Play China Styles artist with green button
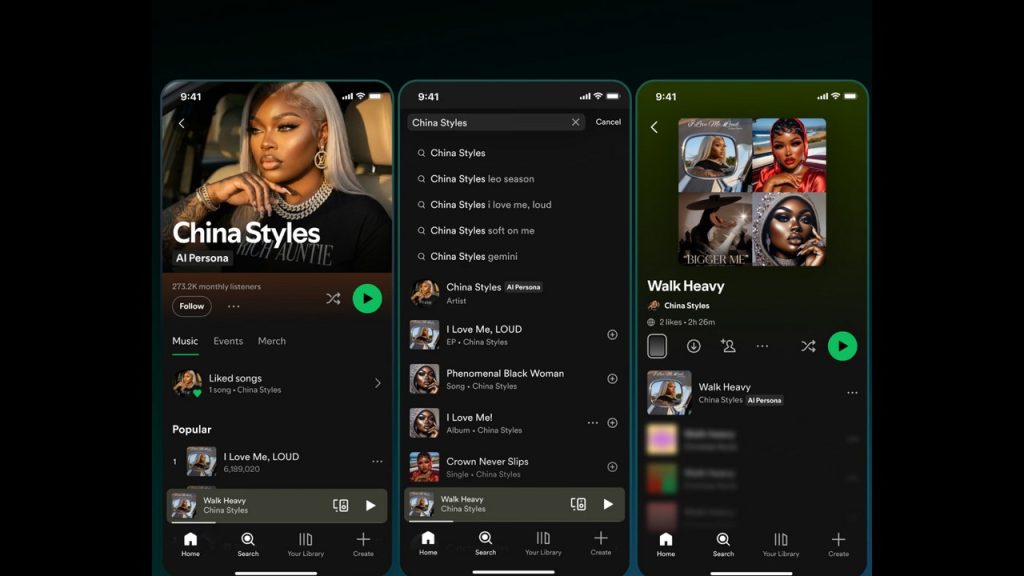1024x576 pixels. tap(367, 298)
